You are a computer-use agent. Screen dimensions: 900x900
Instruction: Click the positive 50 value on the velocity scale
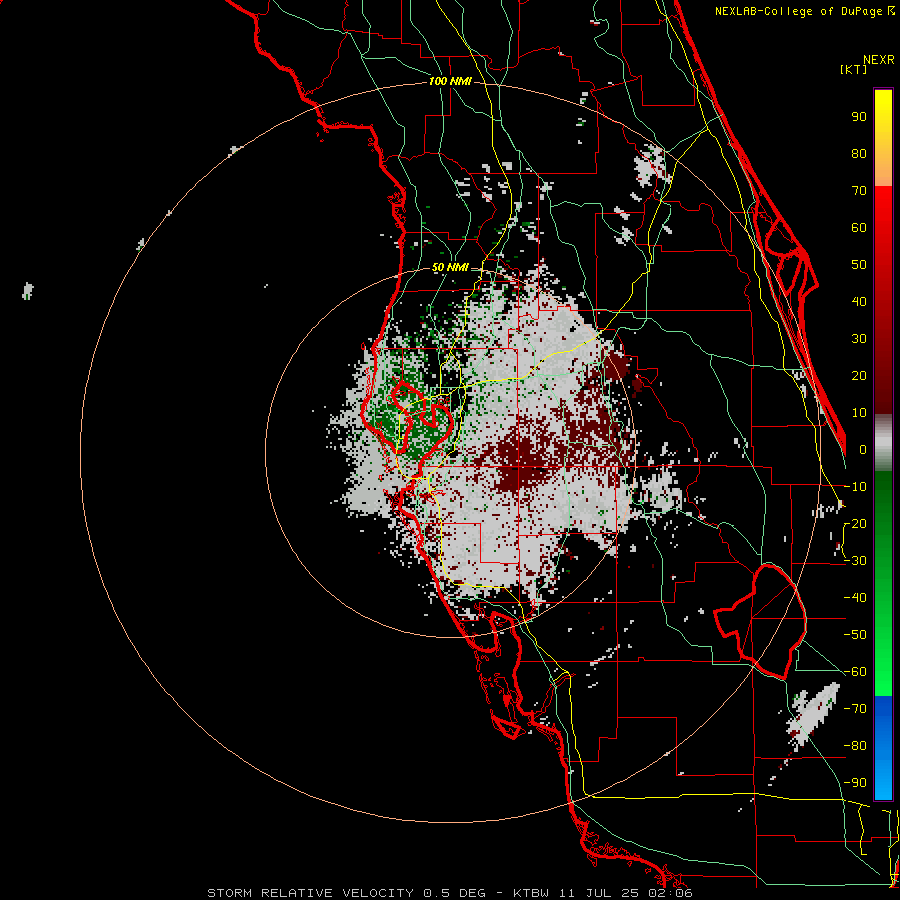pos(859,265)
